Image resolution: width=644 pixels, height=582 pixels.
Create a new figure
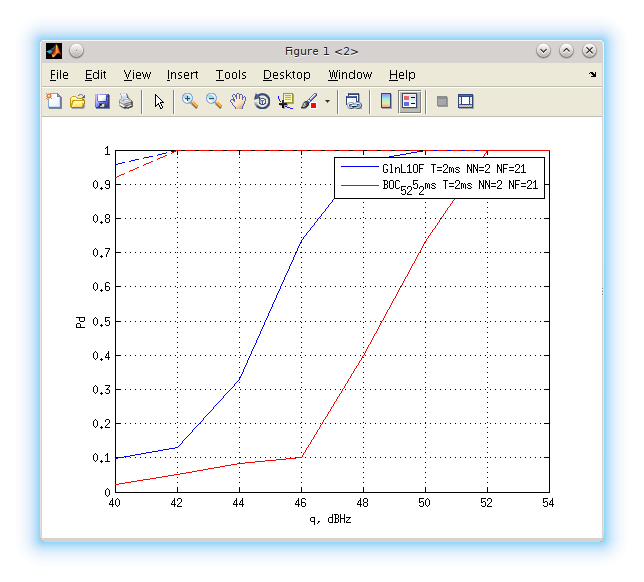tap(54, 101)
